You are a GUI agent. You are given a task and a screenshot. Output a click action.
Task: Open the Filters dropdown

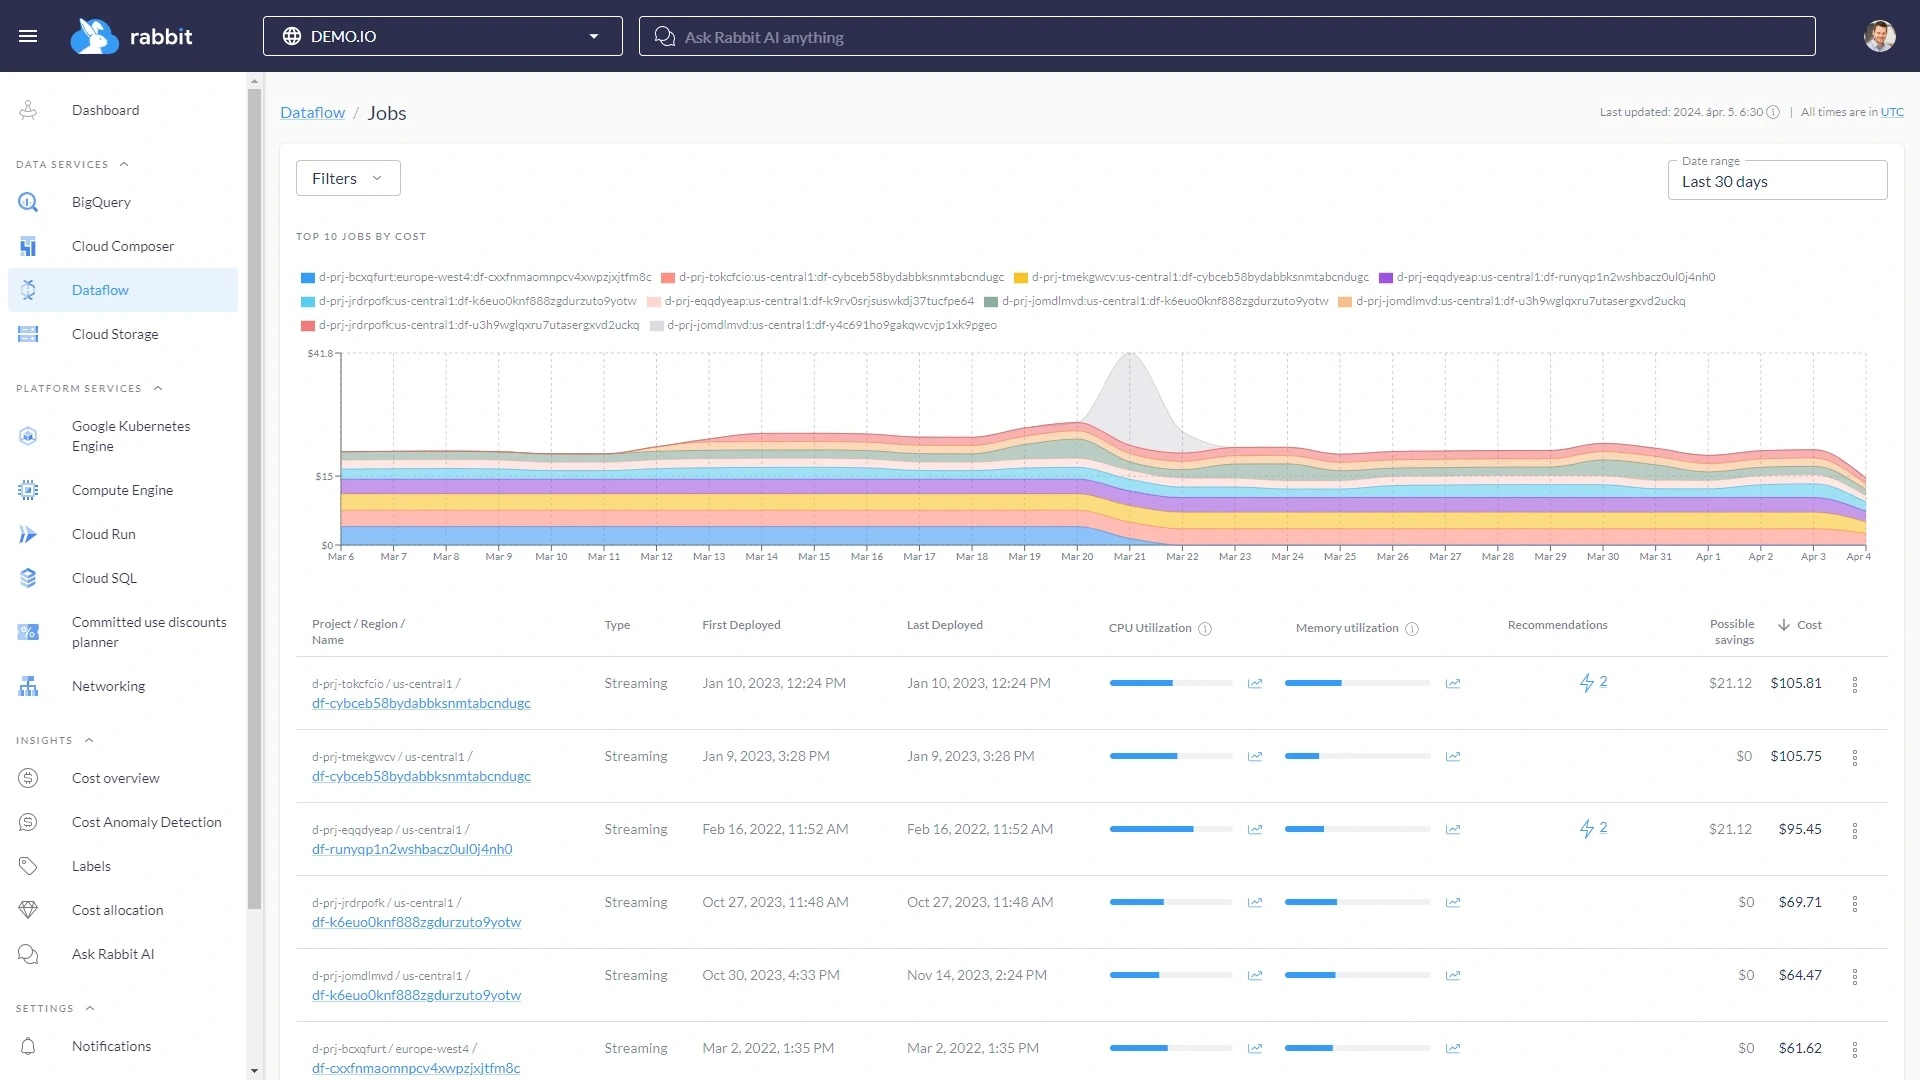[x=347, y=177]
